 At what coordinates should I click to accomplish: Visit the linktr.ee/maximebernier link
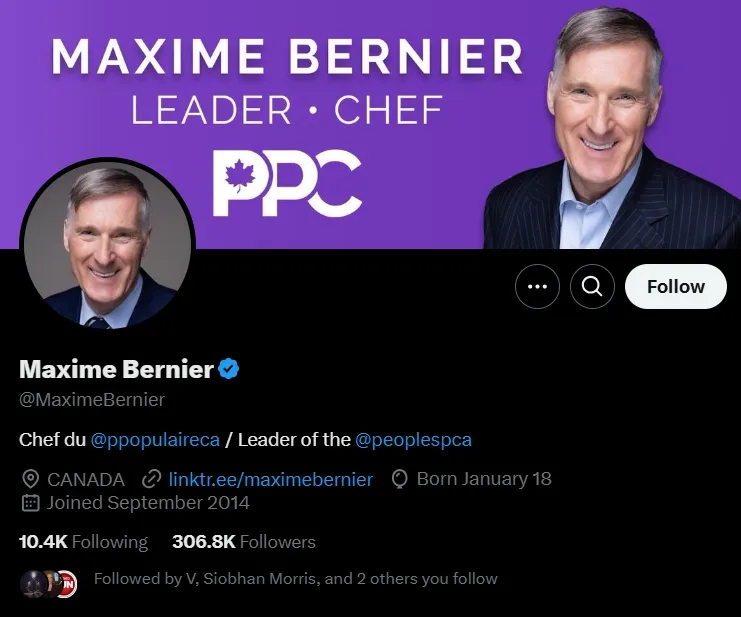[x=271, y=479]
